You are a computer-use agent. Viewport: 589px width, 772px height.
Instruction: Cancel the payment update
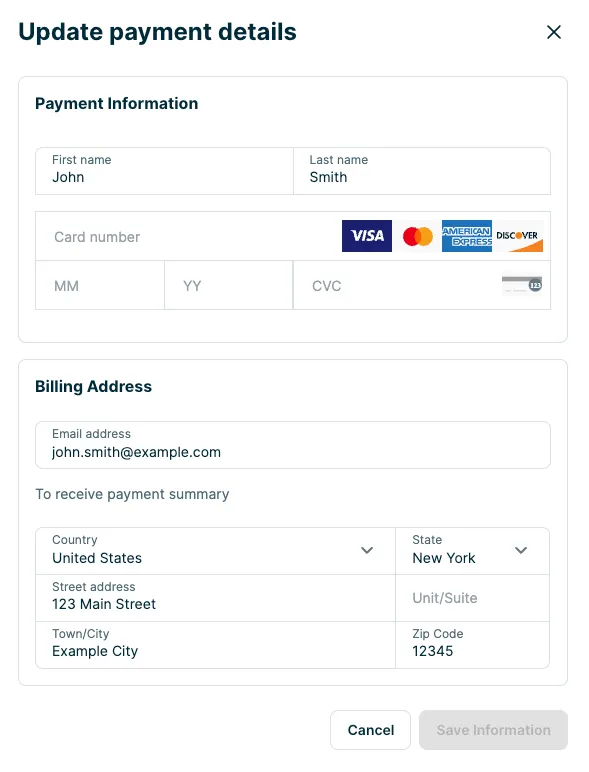[x=370, y=730]
